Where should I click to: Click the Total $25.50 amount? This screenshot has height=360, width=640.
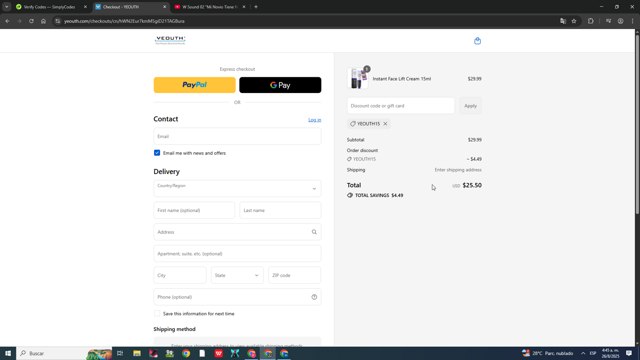(472, 185)
